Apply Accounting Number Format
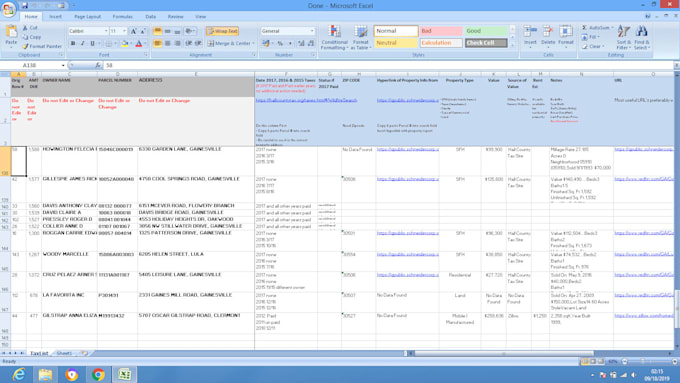 tap(266, 43)
